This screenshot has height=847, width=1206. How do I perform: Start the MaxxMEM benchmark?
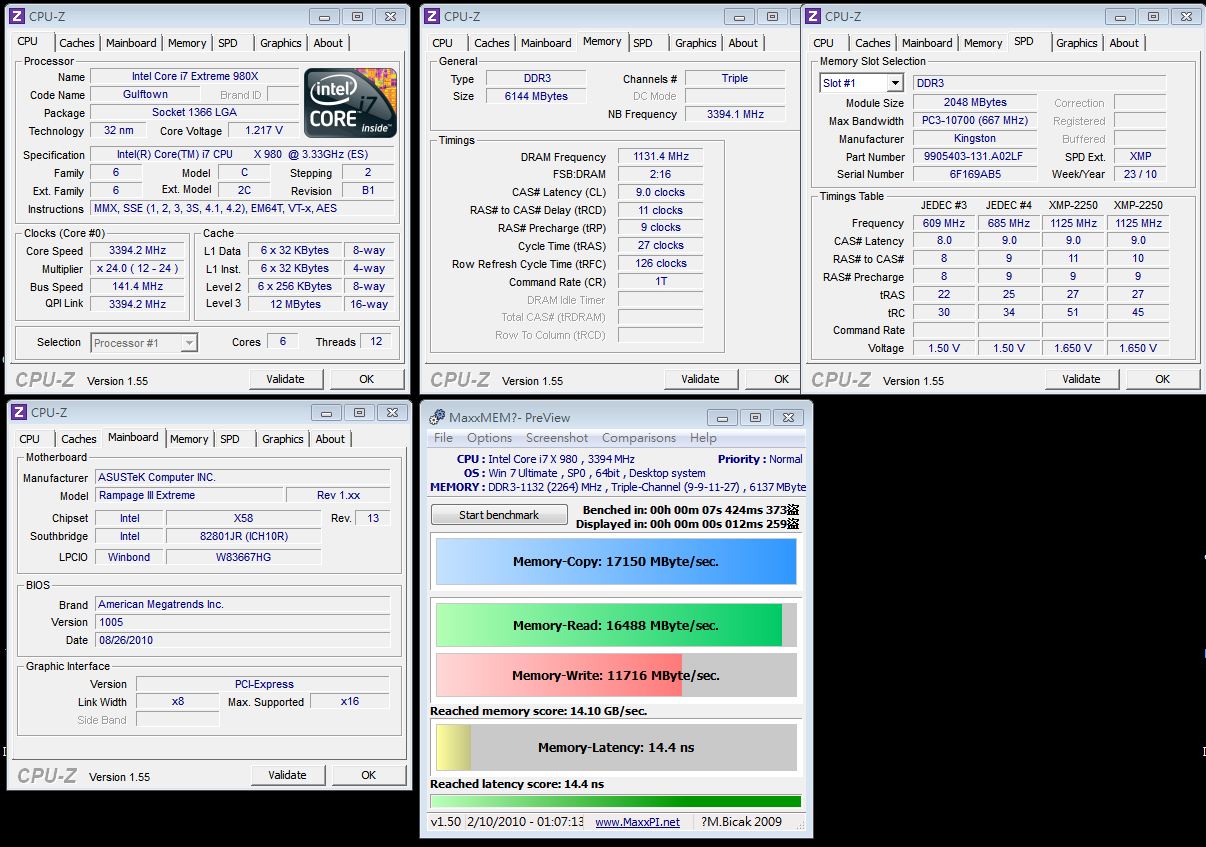tap(499, 515)
